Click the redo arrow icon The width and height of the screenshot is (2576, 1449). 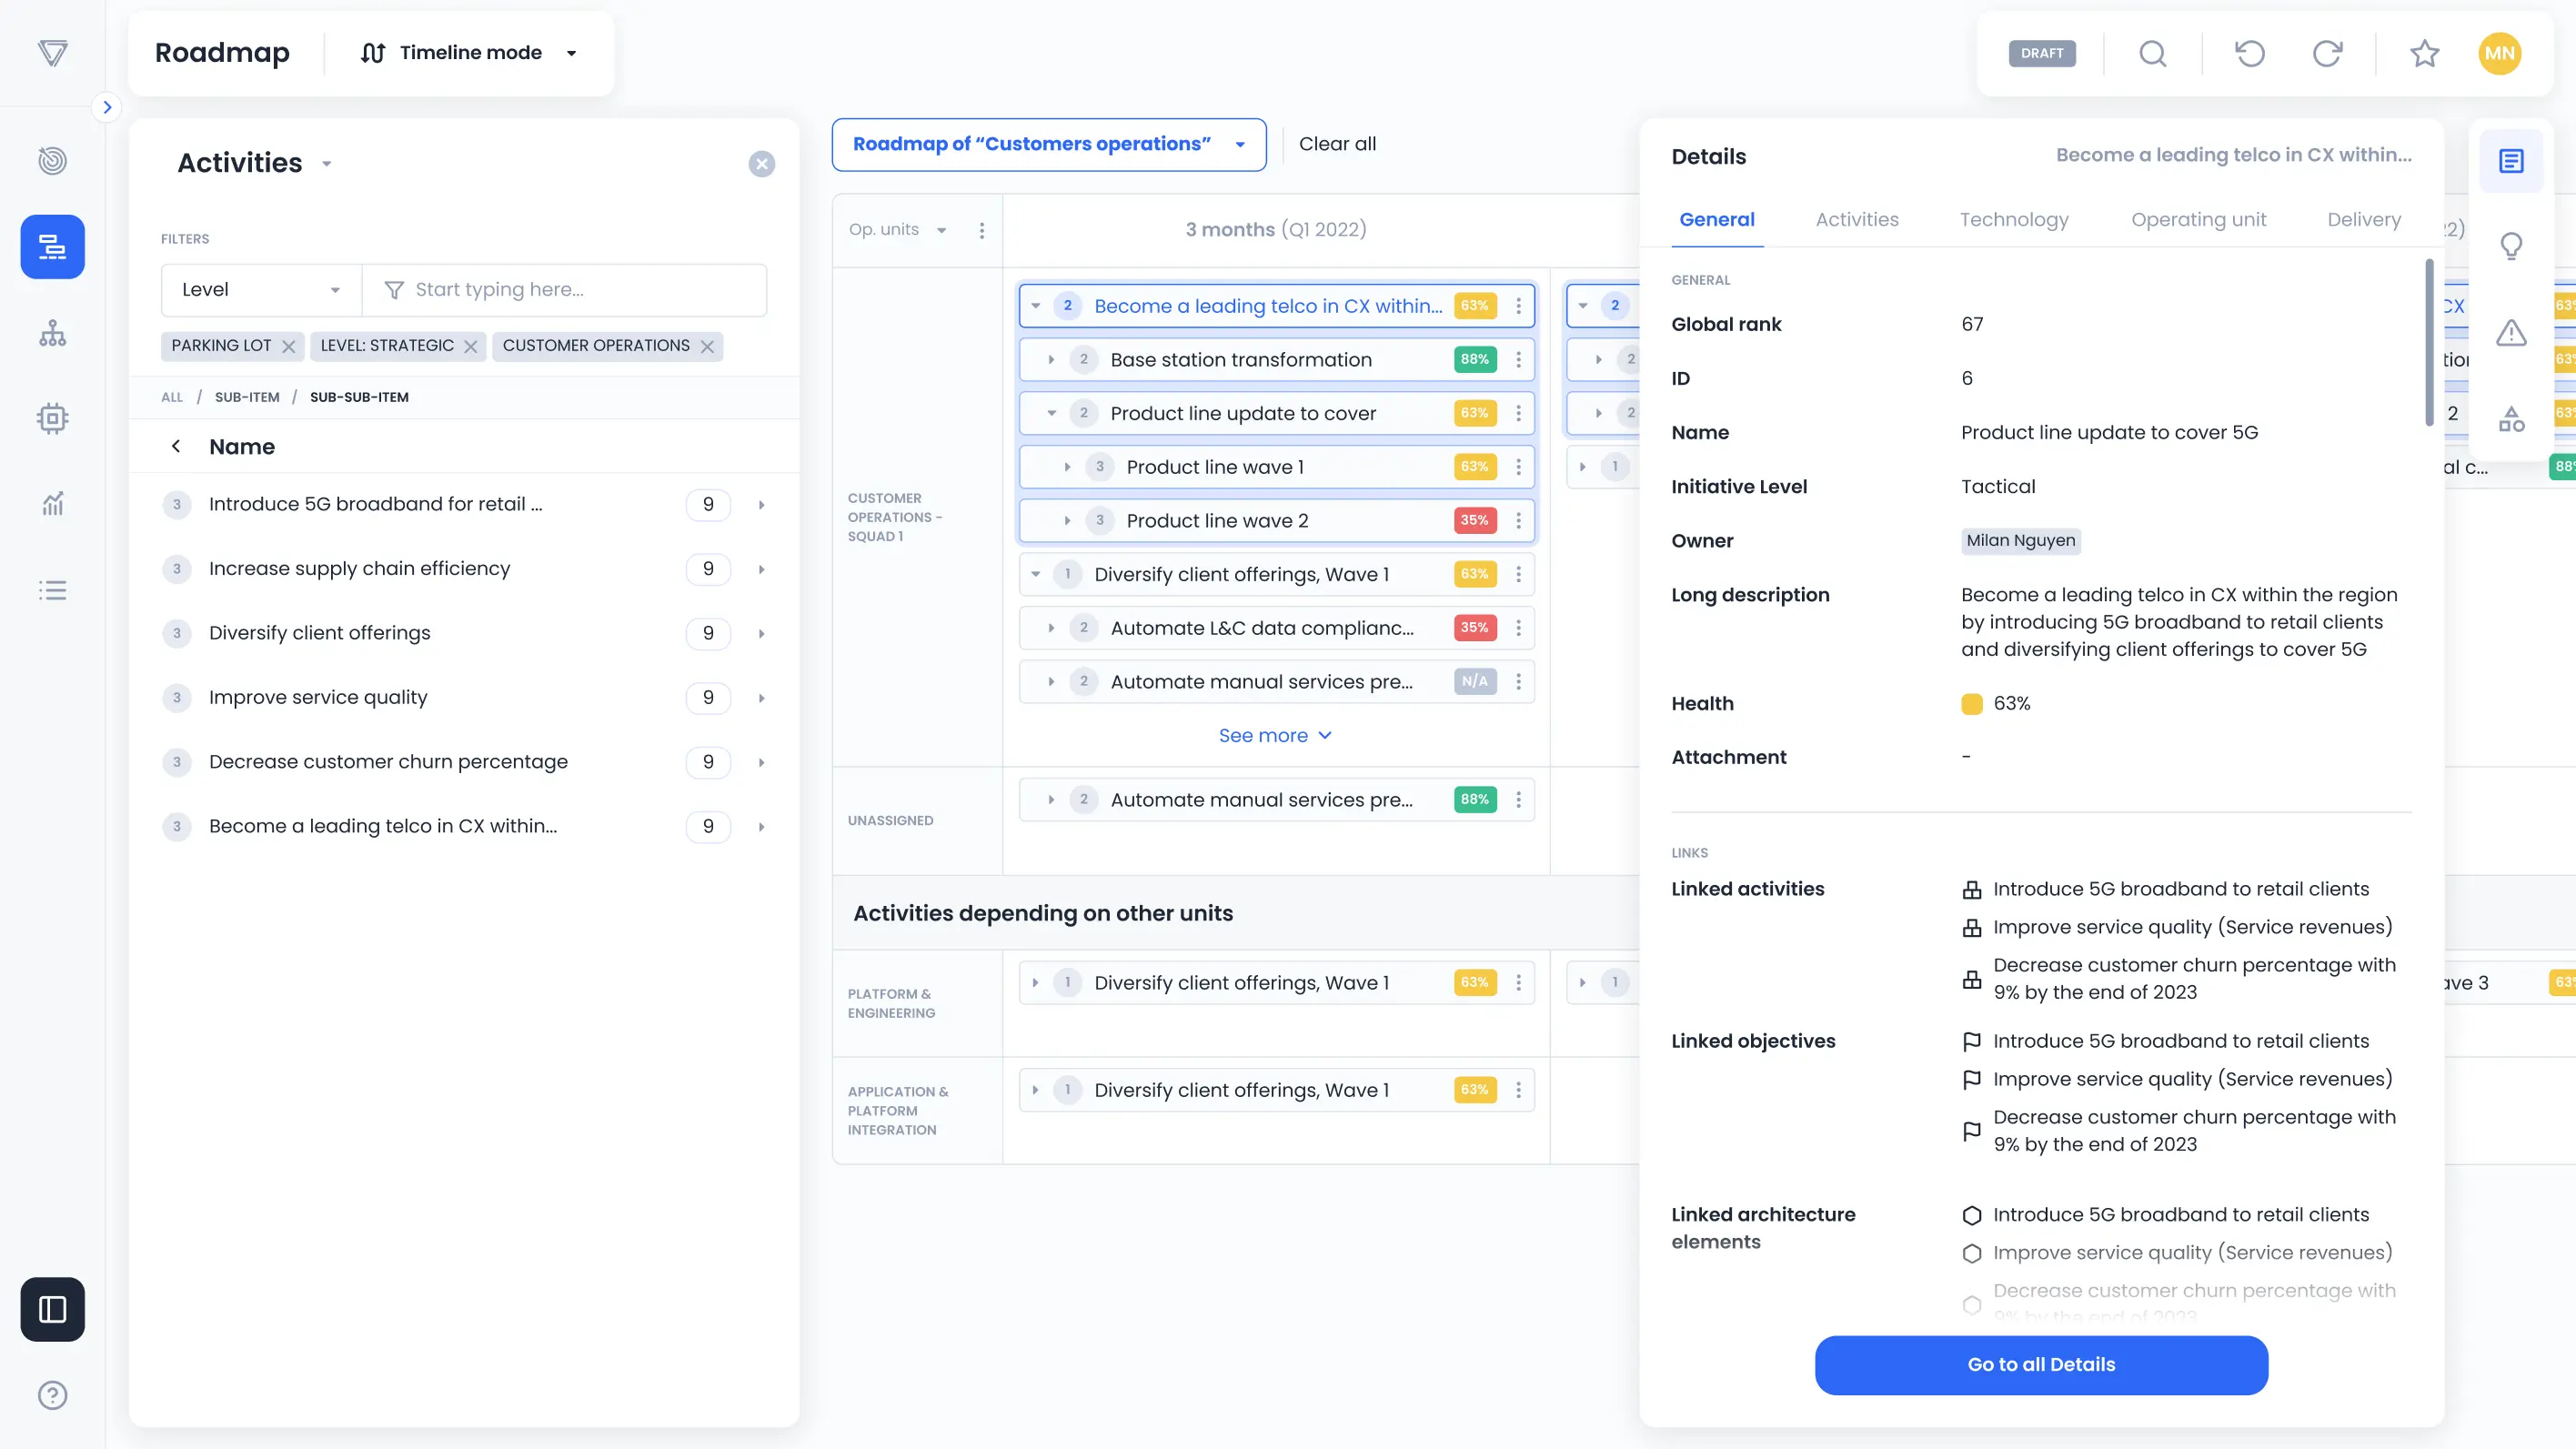(x=2327, y=53)
